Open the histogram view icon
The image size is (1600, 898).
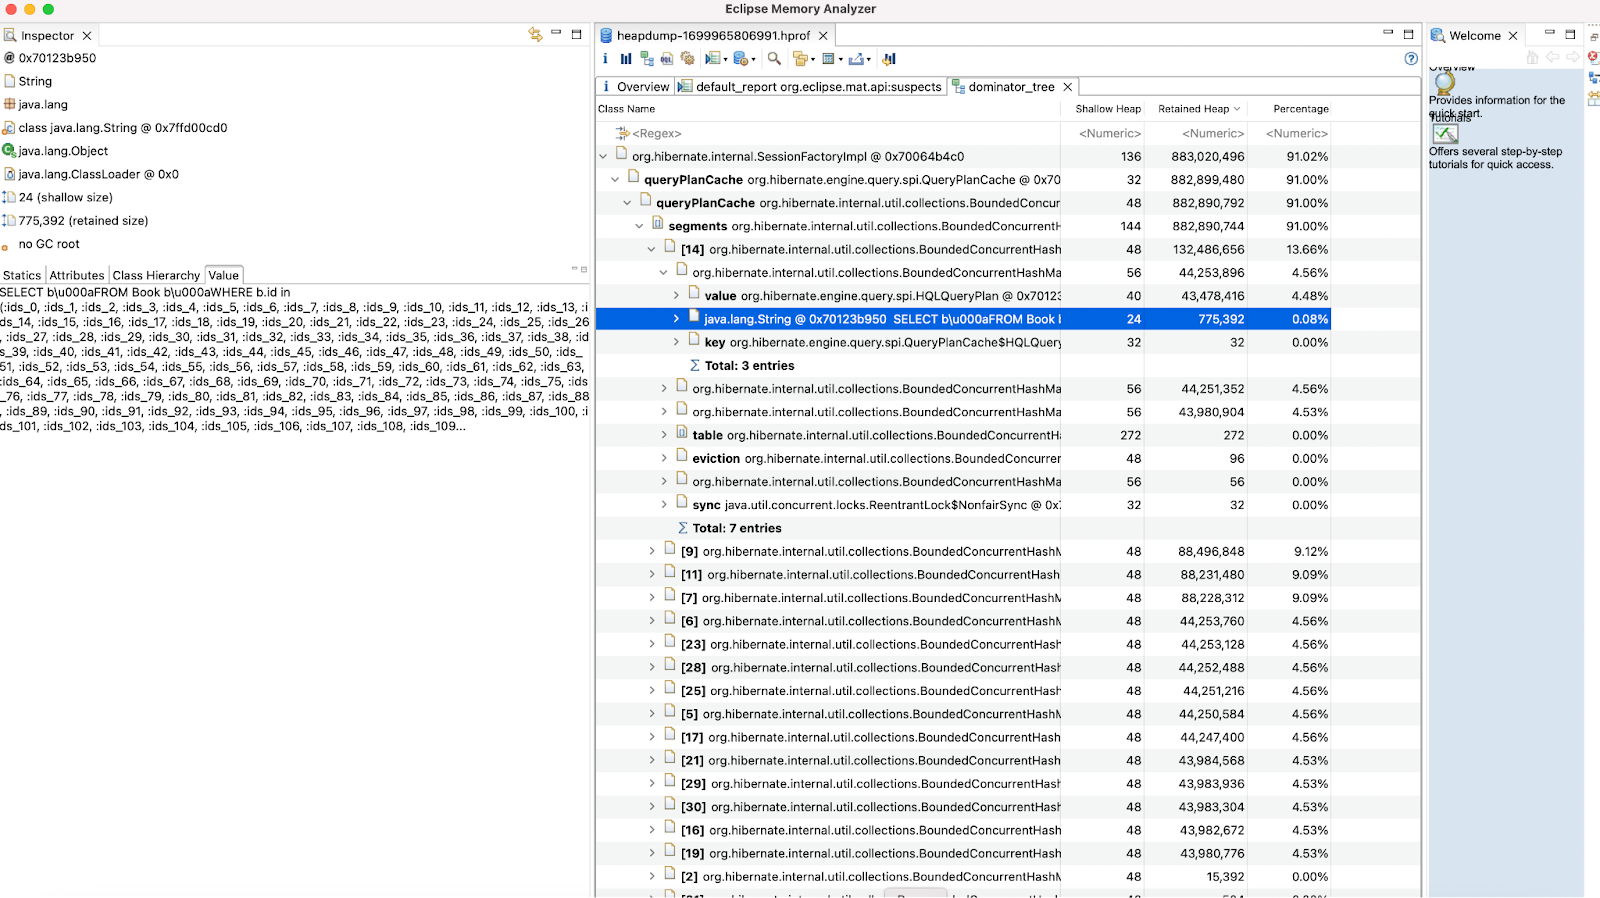626,59
